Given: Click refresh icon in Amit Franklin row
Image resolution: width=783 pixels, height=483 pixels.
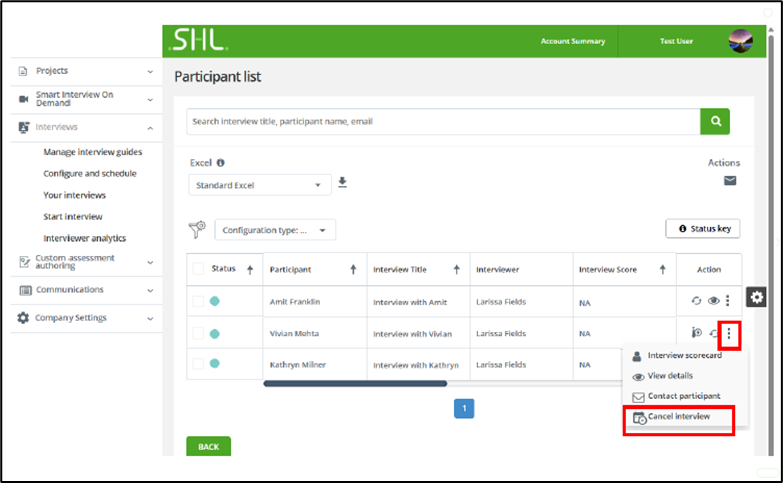Looking at the screenshot, I should coord(696,300).
